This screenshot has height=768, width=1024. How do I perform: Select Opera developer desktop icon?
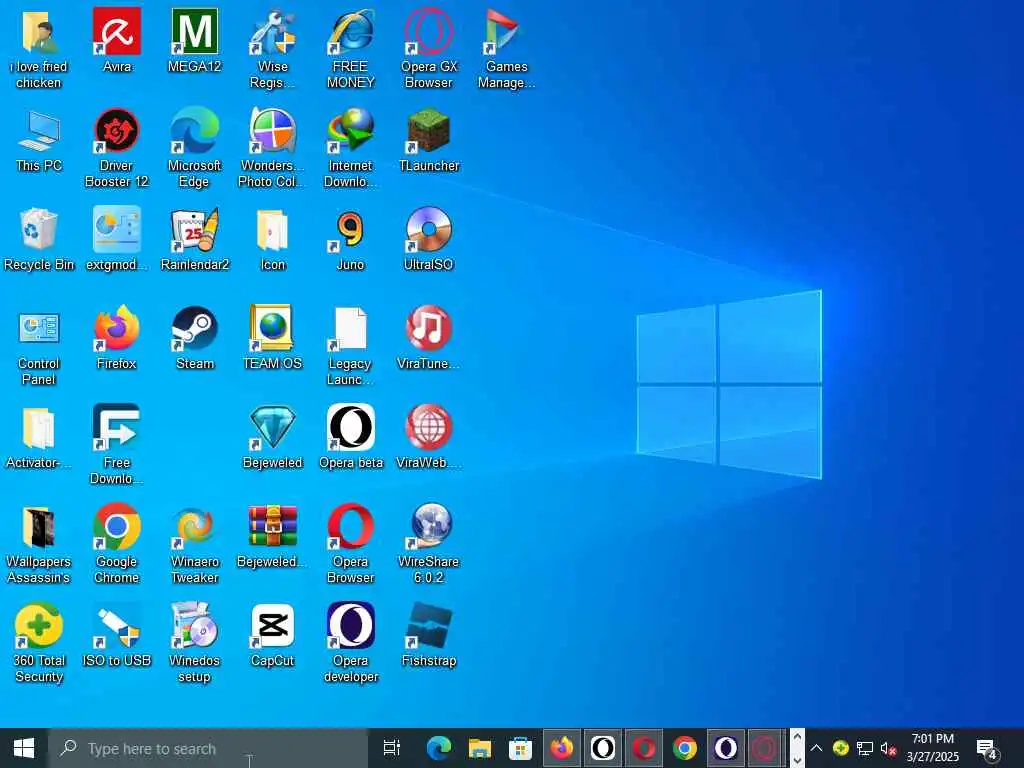(351, 643)
